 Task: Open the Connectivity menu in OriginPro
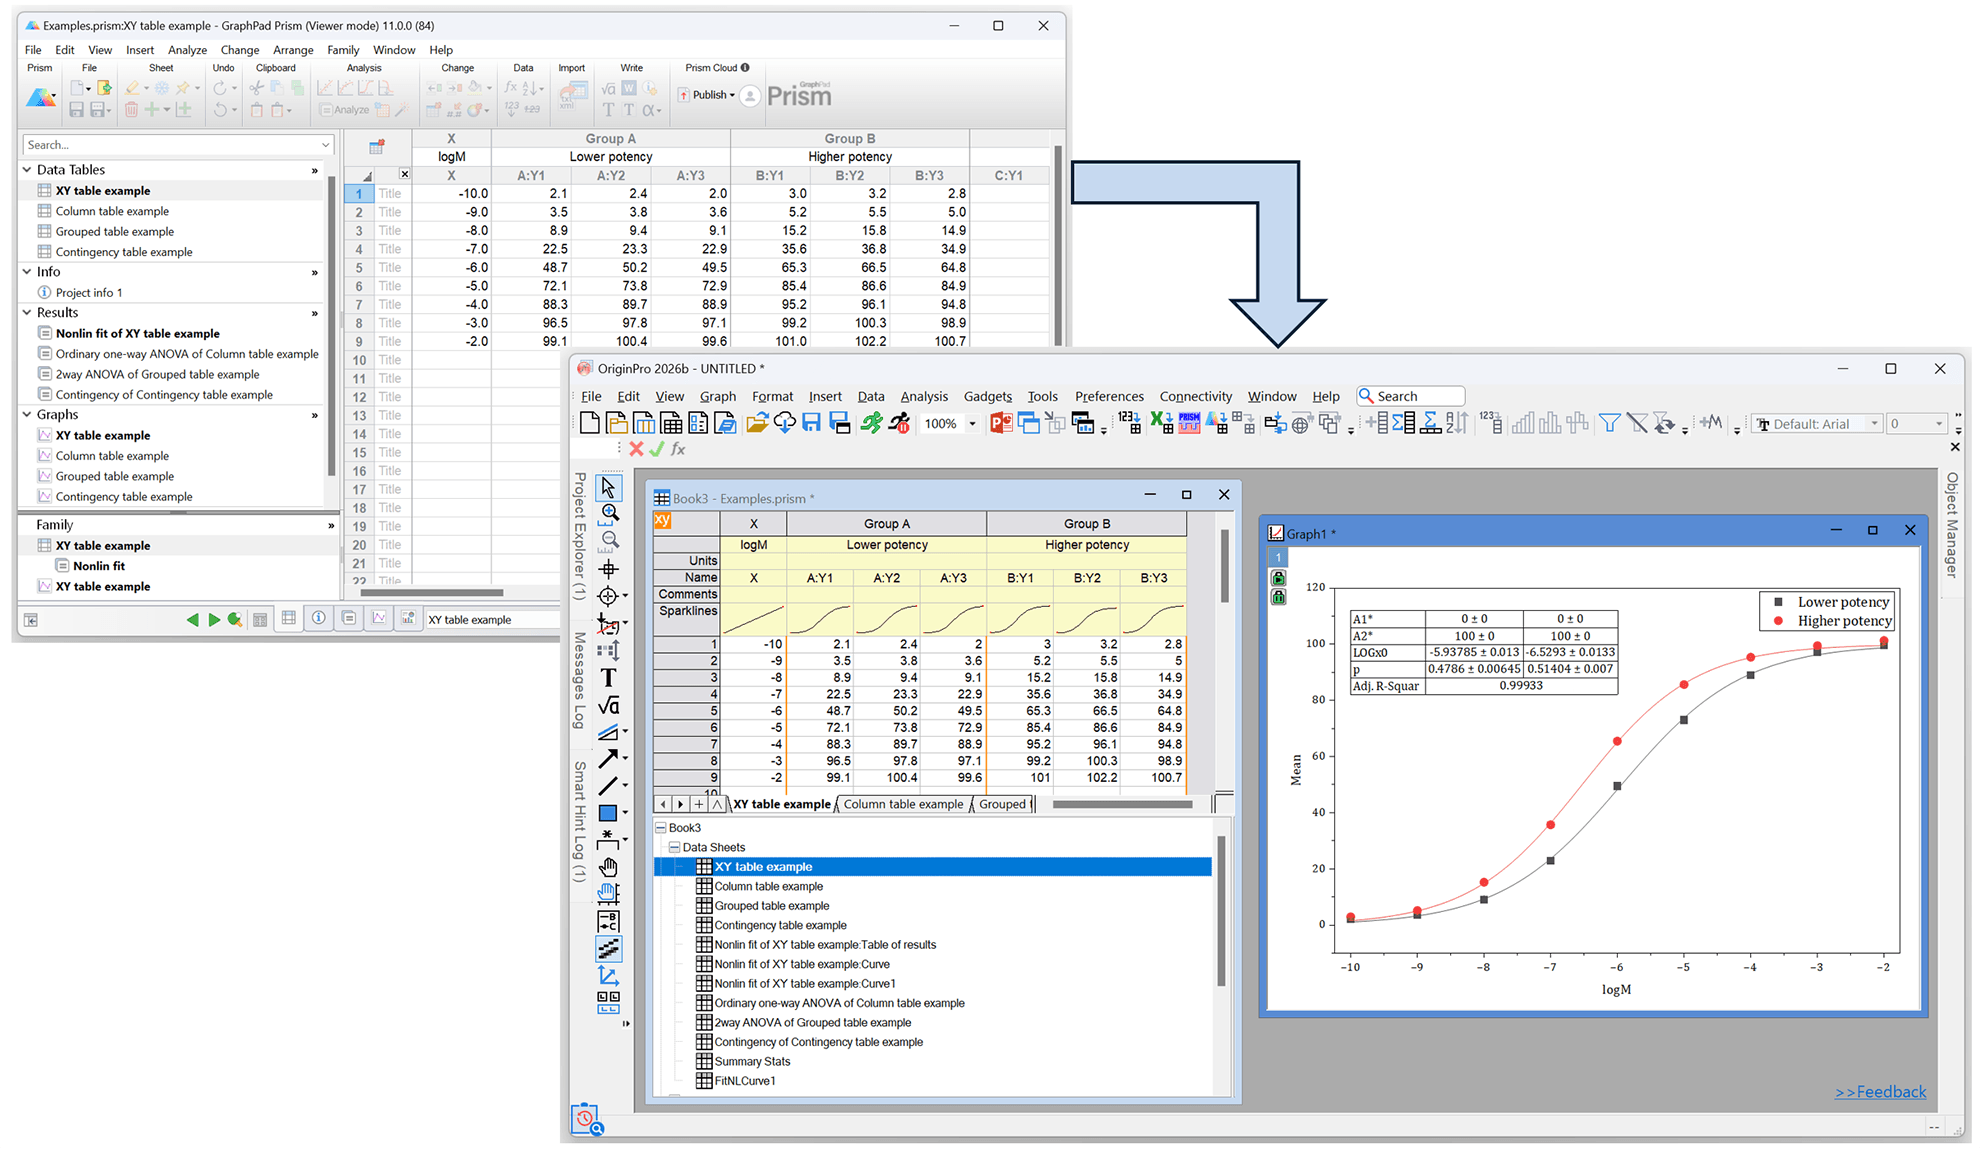tap(1195, 396)
